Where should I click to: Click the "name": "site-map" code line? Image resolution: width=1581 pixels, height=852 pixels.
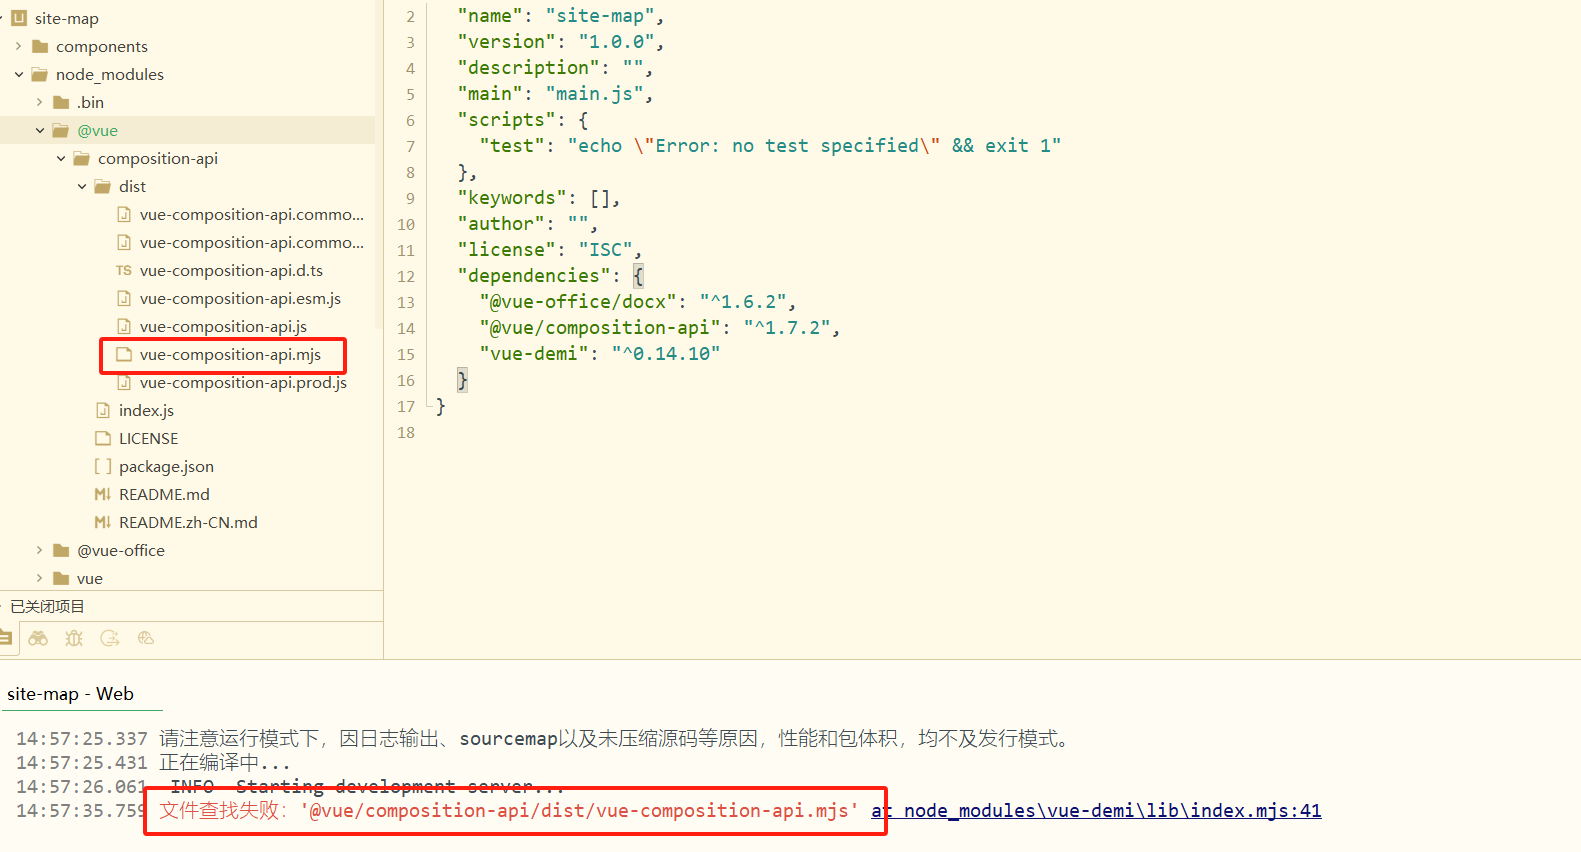tap(560, 16)
